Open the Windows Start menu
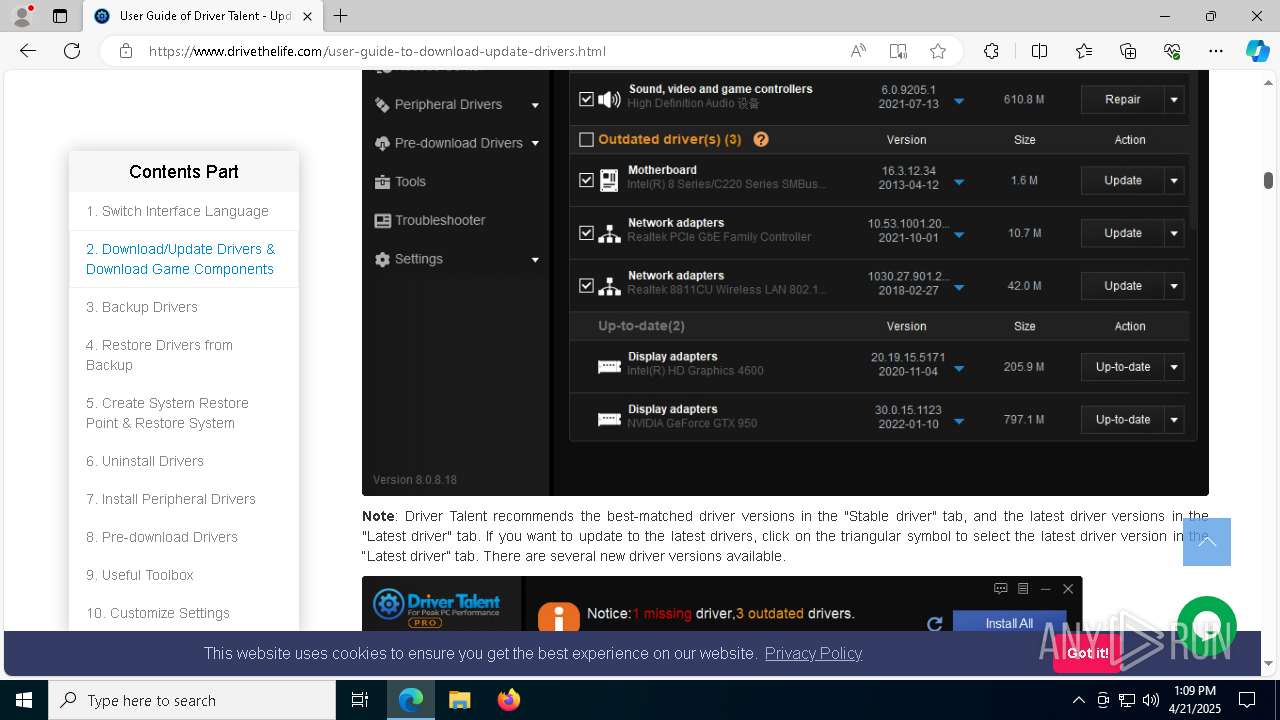This screenshot has height=720, width=1280. pyautogui.click(x=24, y=700)
